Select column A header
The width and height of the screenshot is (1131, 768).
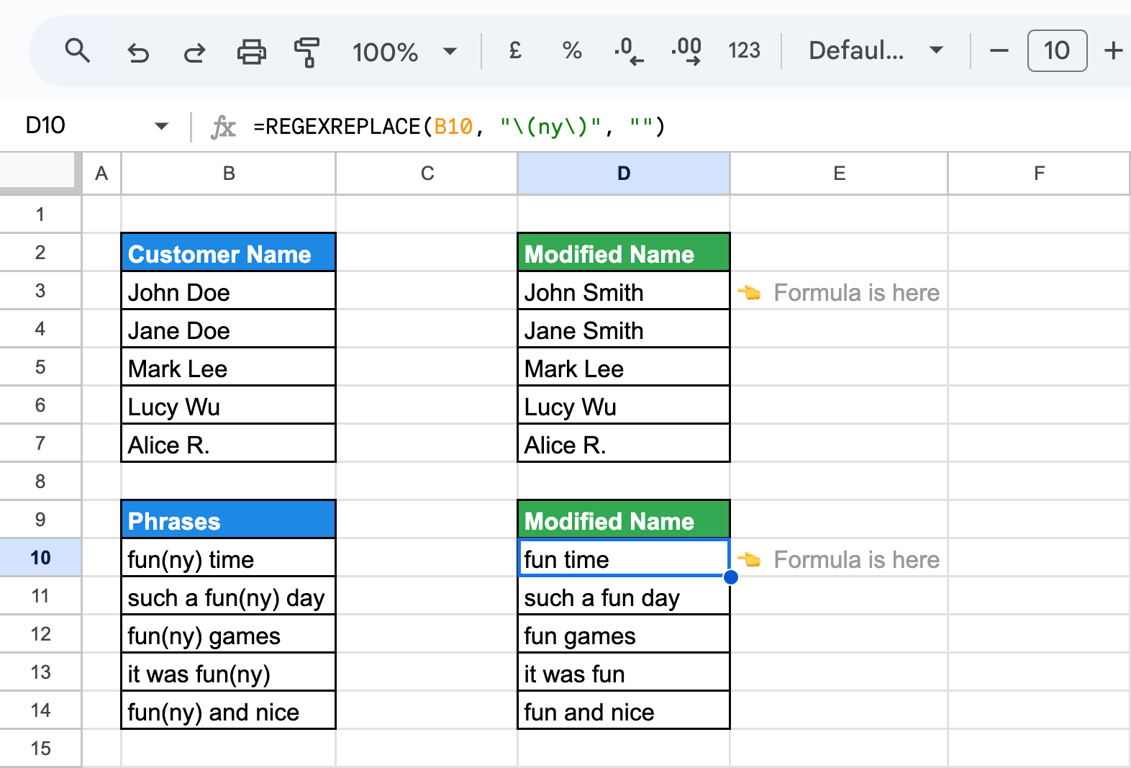point(101,173)
